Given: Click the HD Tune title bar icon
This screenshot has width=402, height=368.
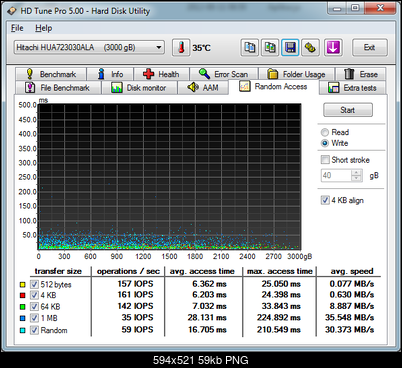Looking at the screenshot, I should 12,11.
